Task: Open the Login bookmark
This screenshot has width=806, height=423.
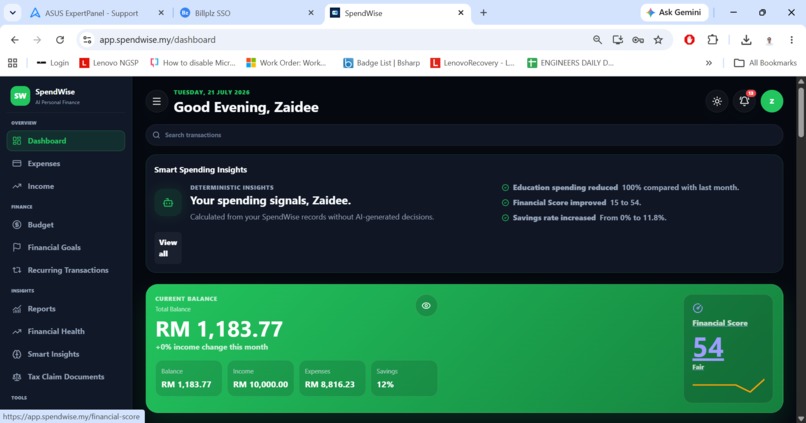Action: (x=52, y=63)
